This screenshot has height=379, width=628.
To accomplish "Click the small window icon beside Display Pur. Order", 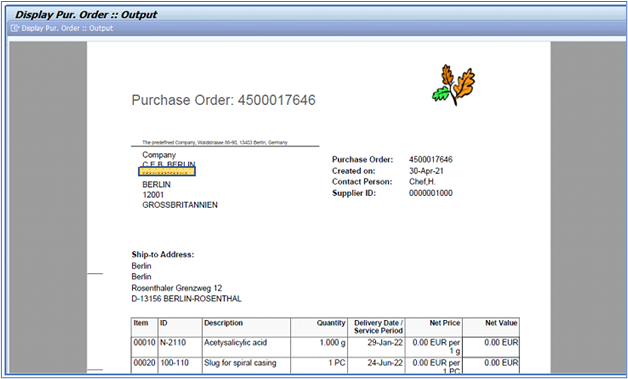I will pos(15,28).
